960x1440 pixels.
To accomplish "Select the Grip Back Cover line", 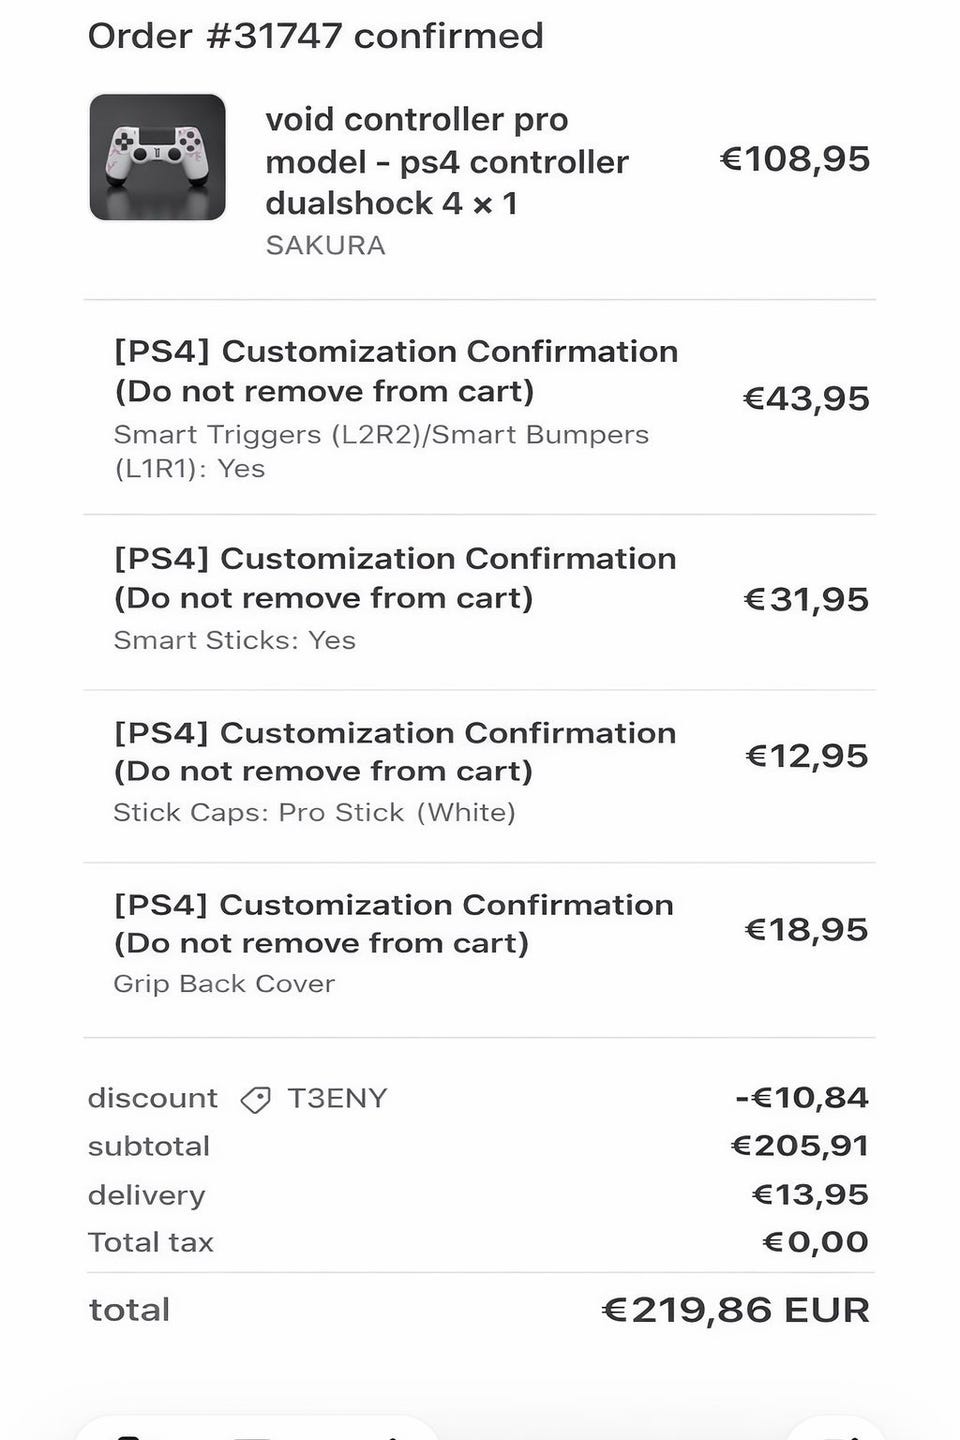I will [x=224, y=984].
